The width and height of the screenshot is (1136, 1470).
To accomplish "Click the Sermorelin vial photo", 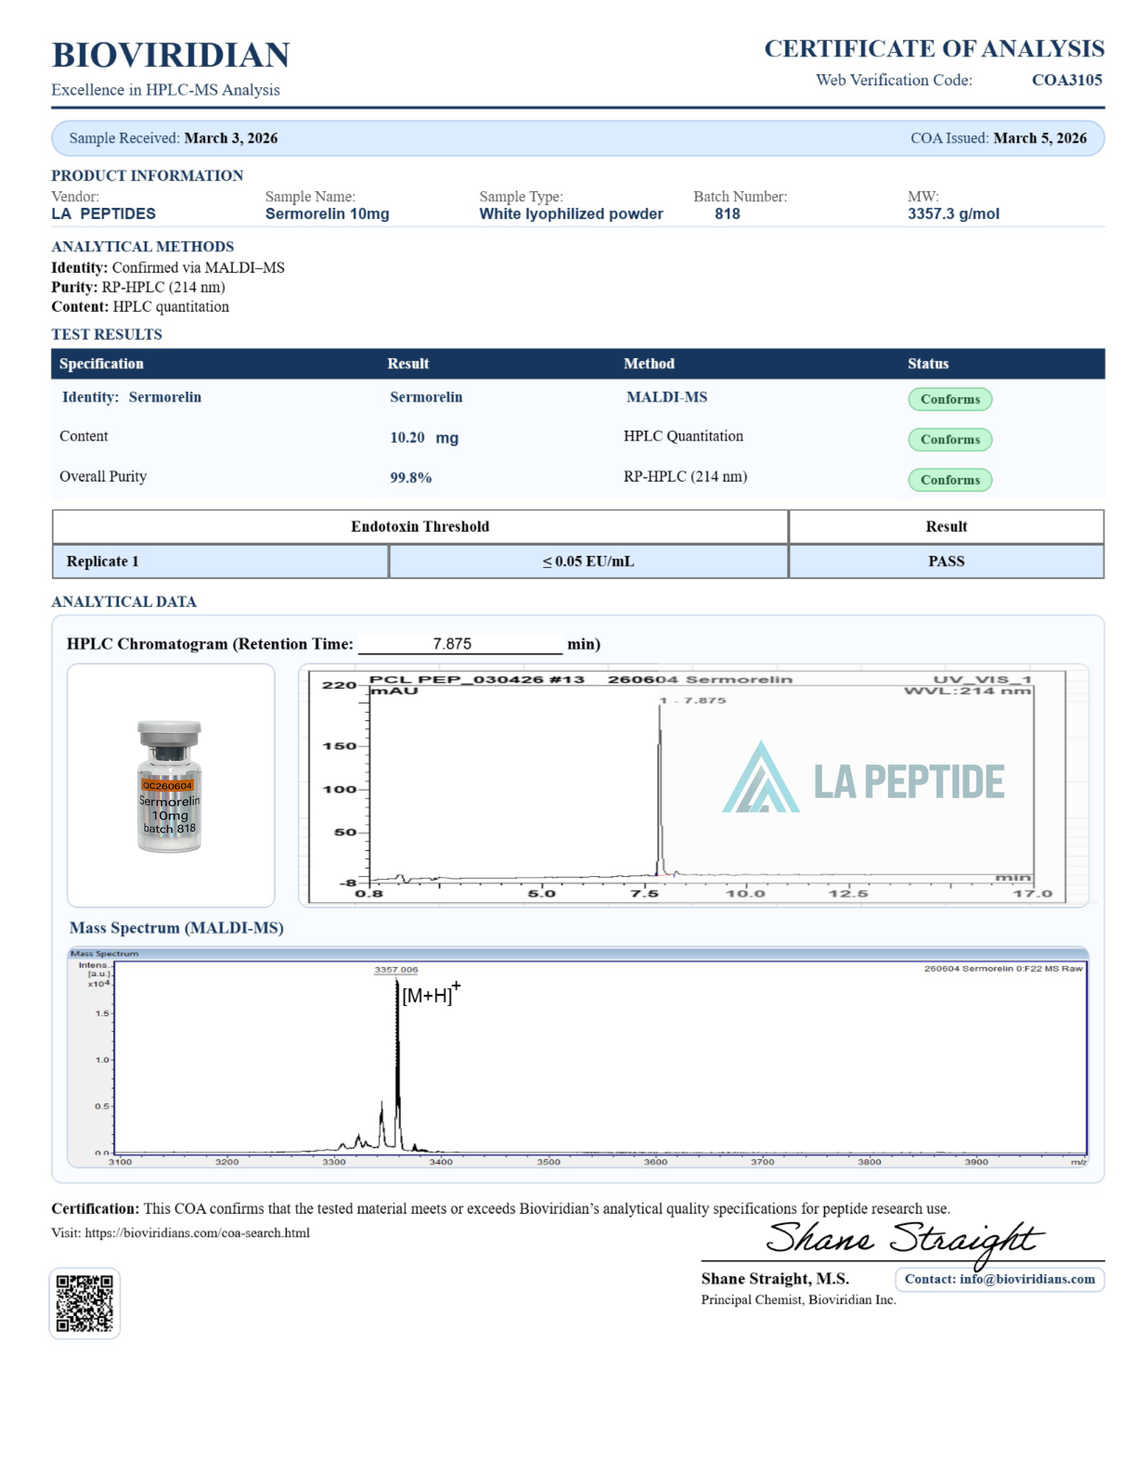I will click(170, 786).
